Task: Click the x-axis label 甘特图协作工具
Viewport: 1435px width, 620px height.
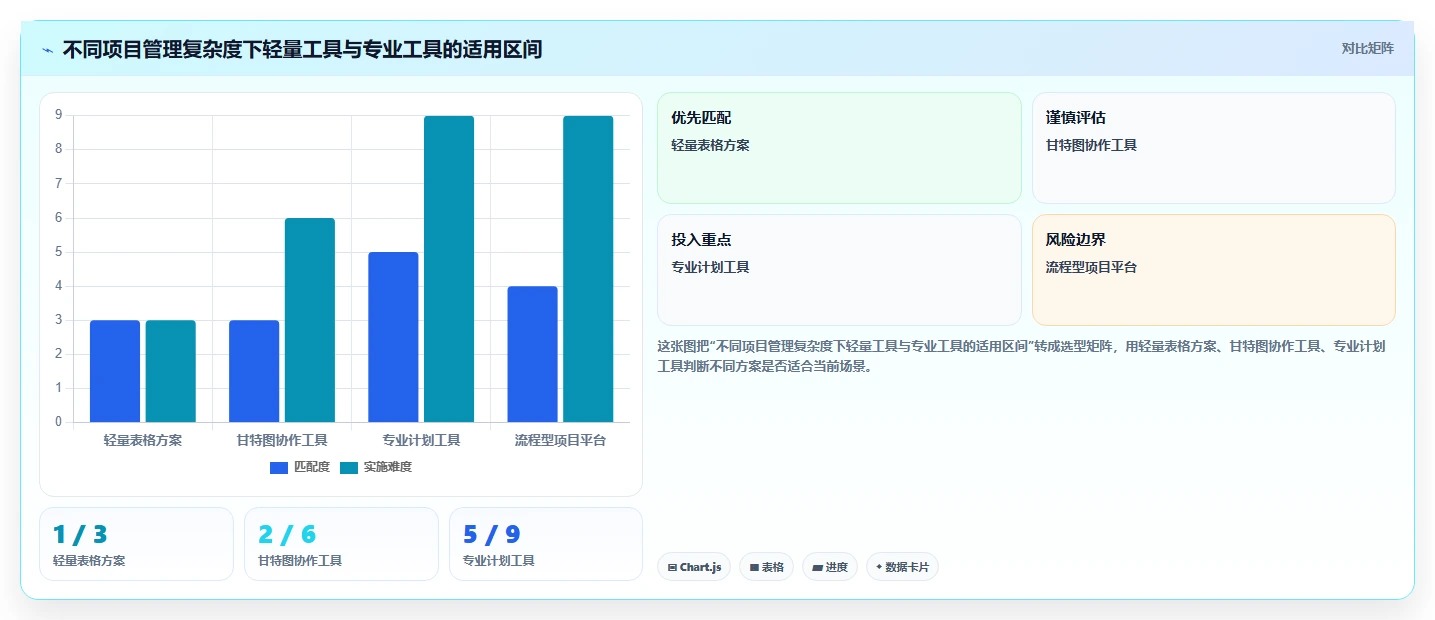Action: point(282,440)
